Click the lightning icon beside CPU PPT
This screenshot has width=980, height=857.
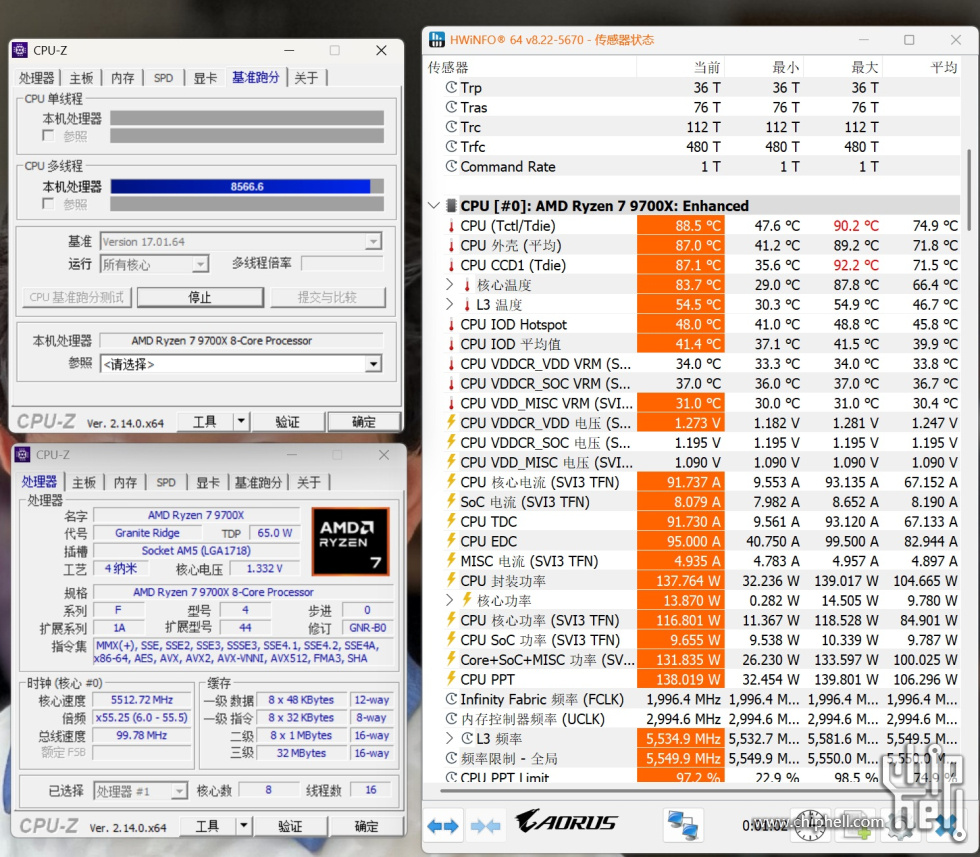tap(451, 679)
